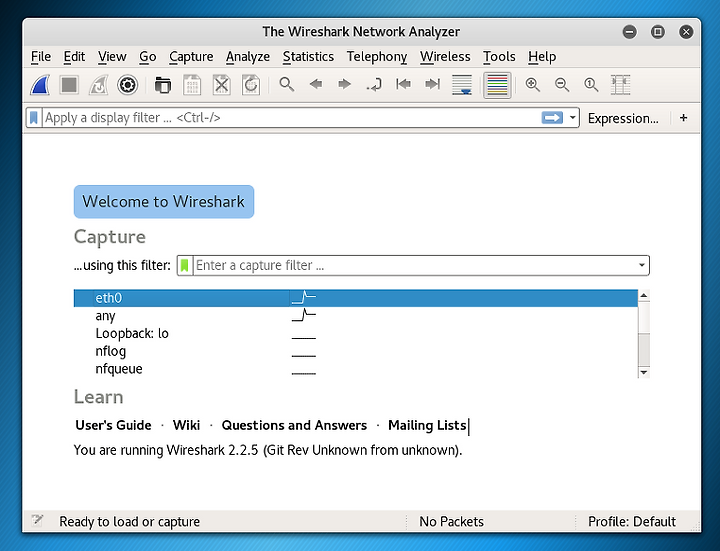Screen dimensions: 720x551
Task: Click the Stop capture square icon
Action: click(x=69, y=85)
